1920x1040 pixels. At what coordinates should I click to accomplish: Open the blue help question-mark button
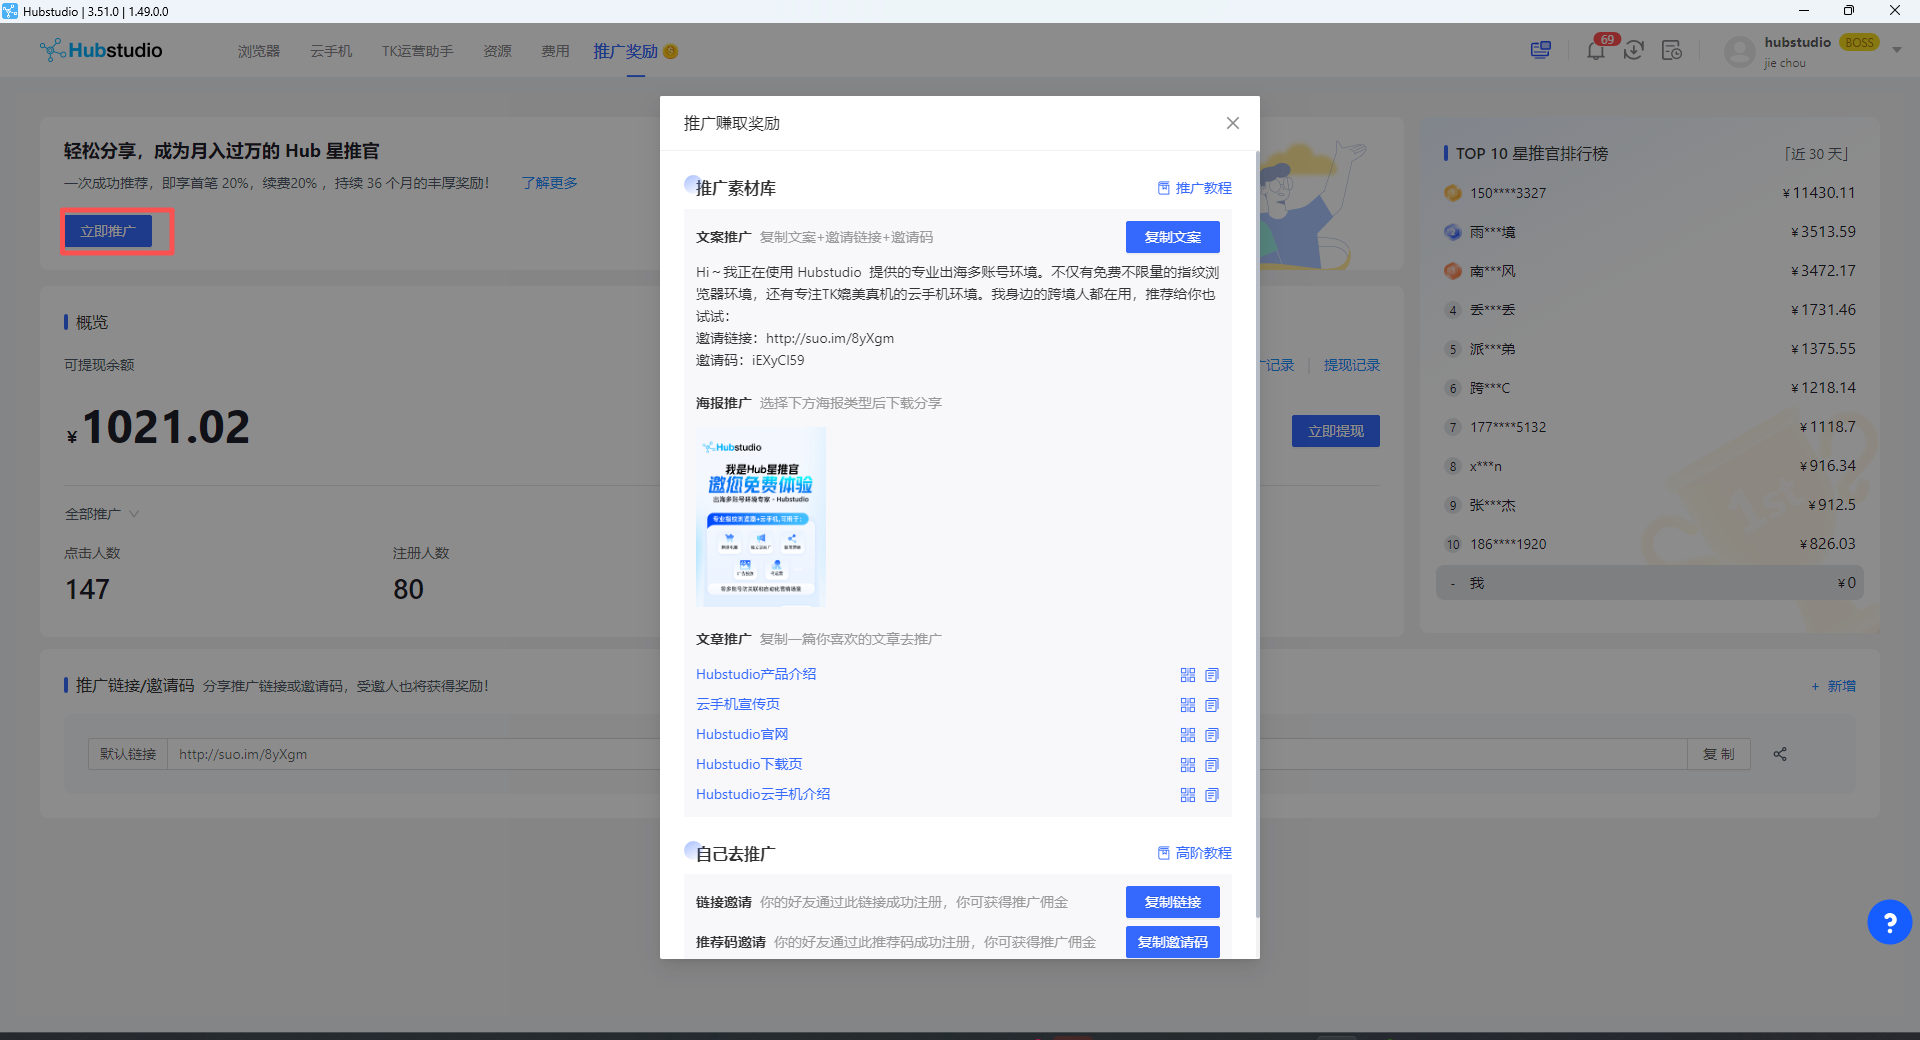(x=1890, y=922)
